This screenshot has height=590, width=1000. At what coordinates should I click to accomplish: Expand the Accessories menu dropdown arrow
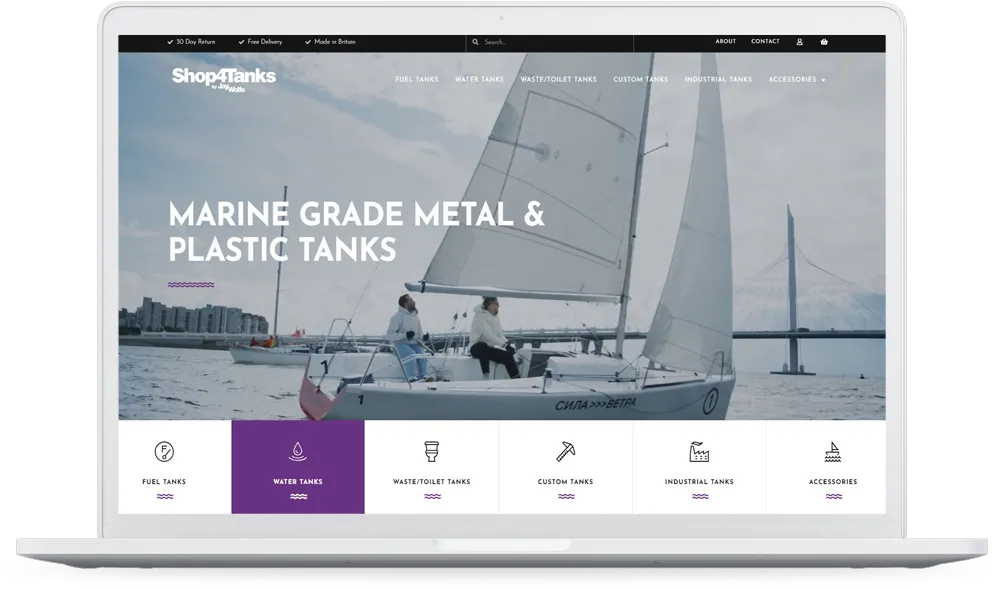[x=823, y=80]
